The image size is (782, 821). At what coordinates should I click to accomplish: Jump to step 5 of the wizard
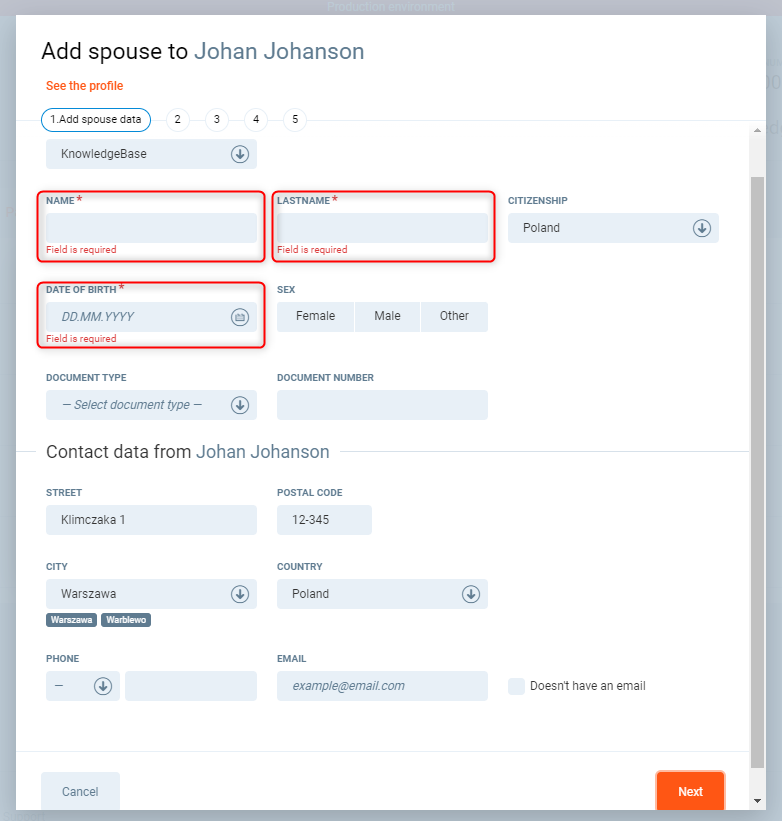(x=294, y=120)
